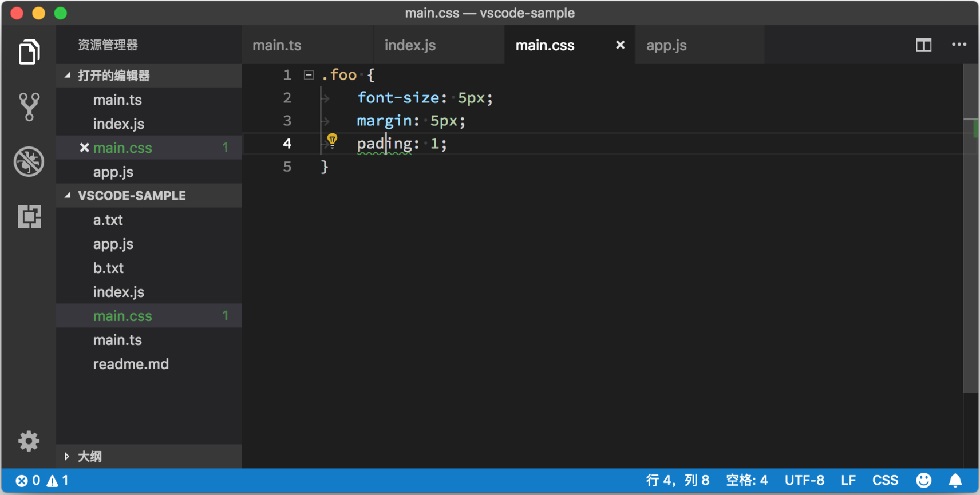980x495 pixels.
Task: Open the Debug view icon
Action: point(29,162)
